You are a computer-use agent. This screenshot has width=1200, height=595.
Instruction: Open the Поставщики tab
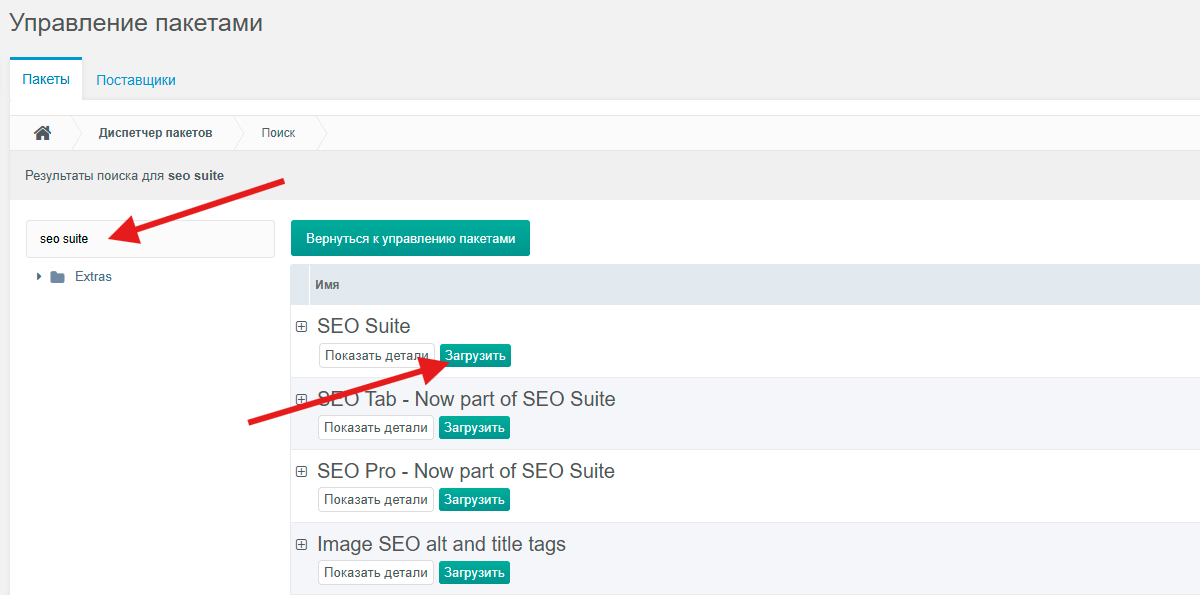(136, 80)
